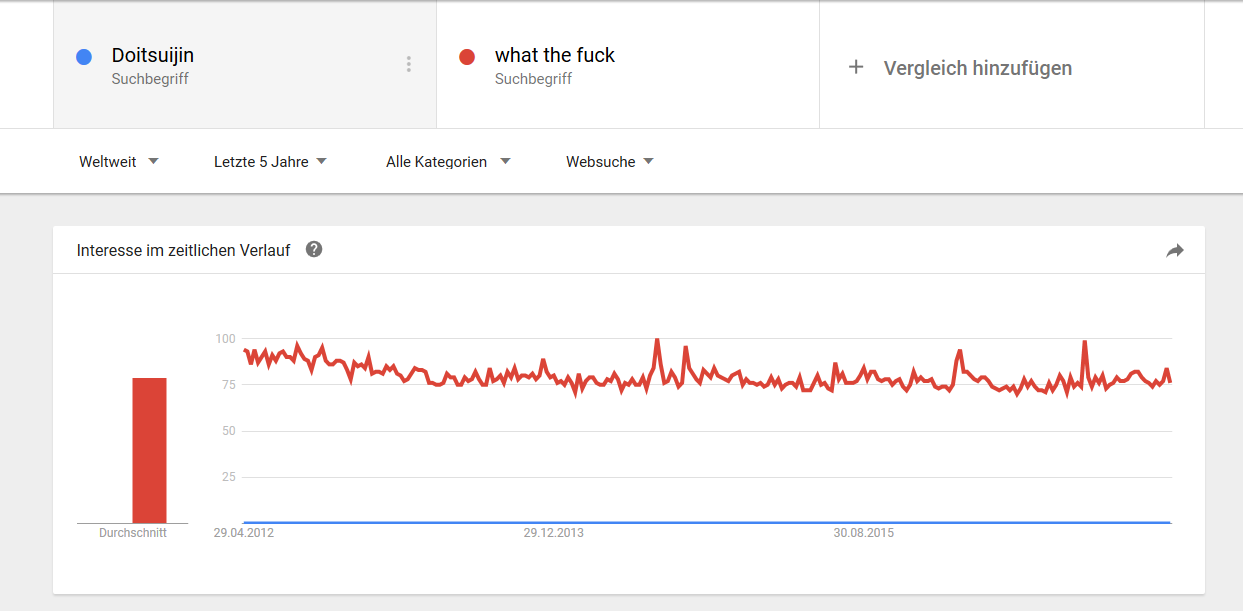Expand the Weltweit region dropdown
Viewport: 1243px width, 611px height.
coord(119,162)
